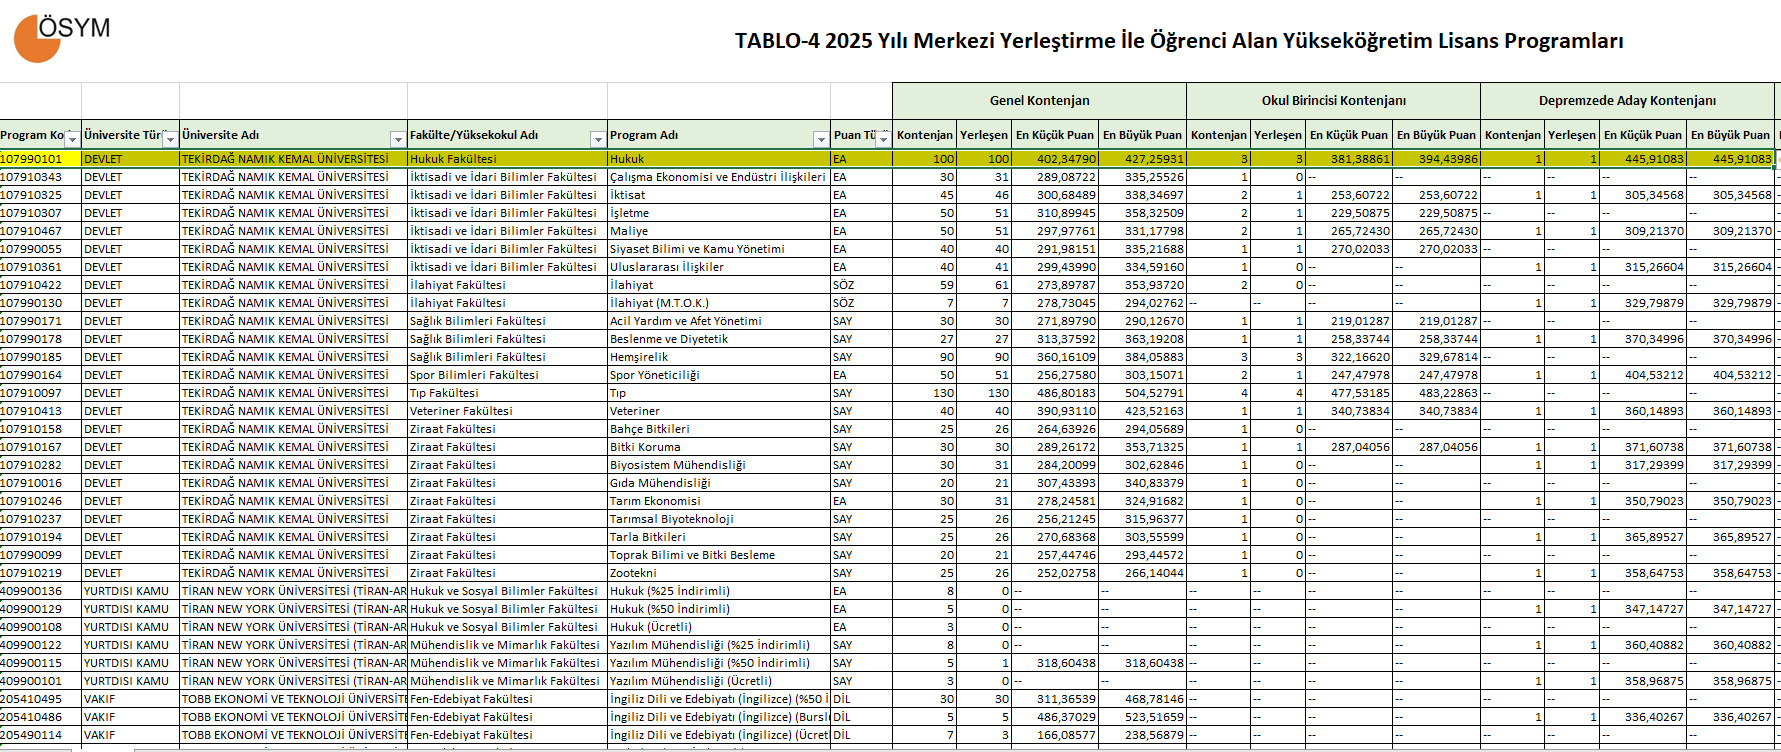Select the Okul Birincisi Kontenjanı header
Image resolution: width=1781 pixels, height=752 pixels.
(x=1333, y=101)
